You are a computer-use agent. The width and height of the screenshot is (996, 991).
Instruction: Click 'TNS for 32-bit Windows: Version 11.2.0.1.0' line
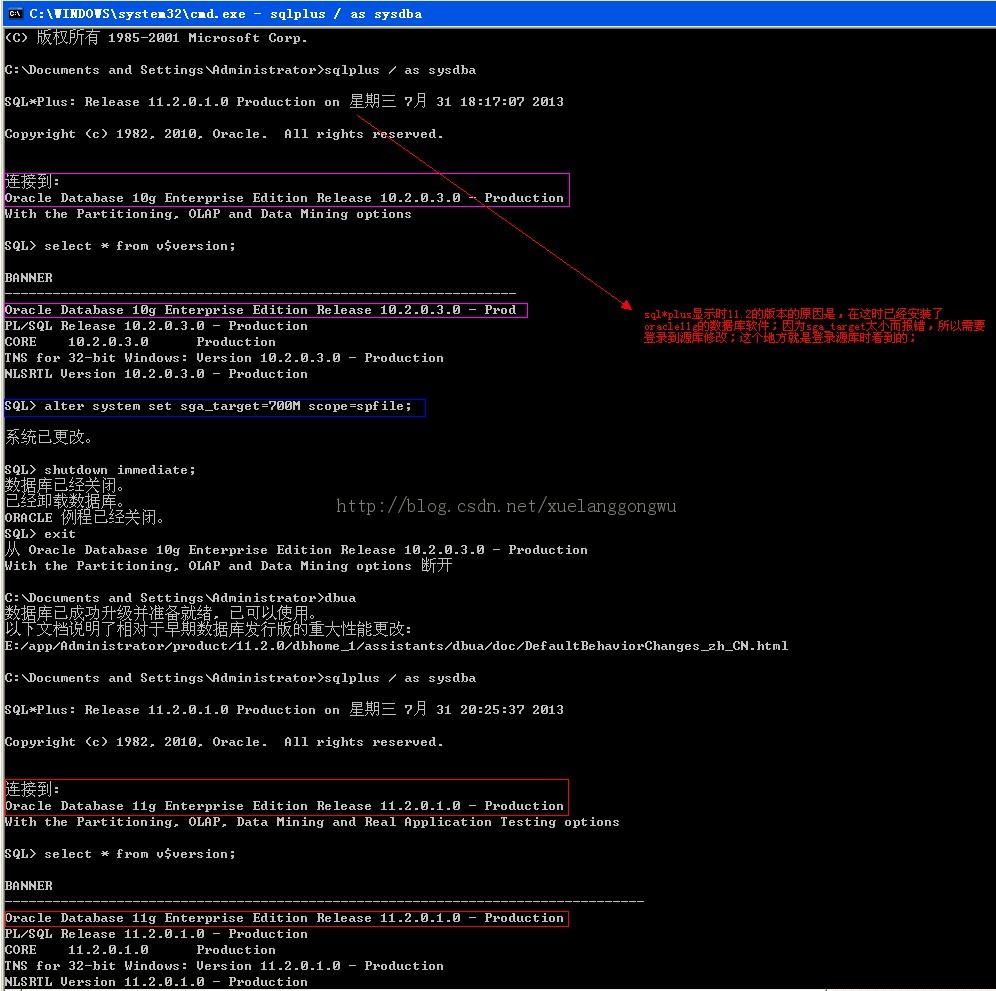(224, 966)
